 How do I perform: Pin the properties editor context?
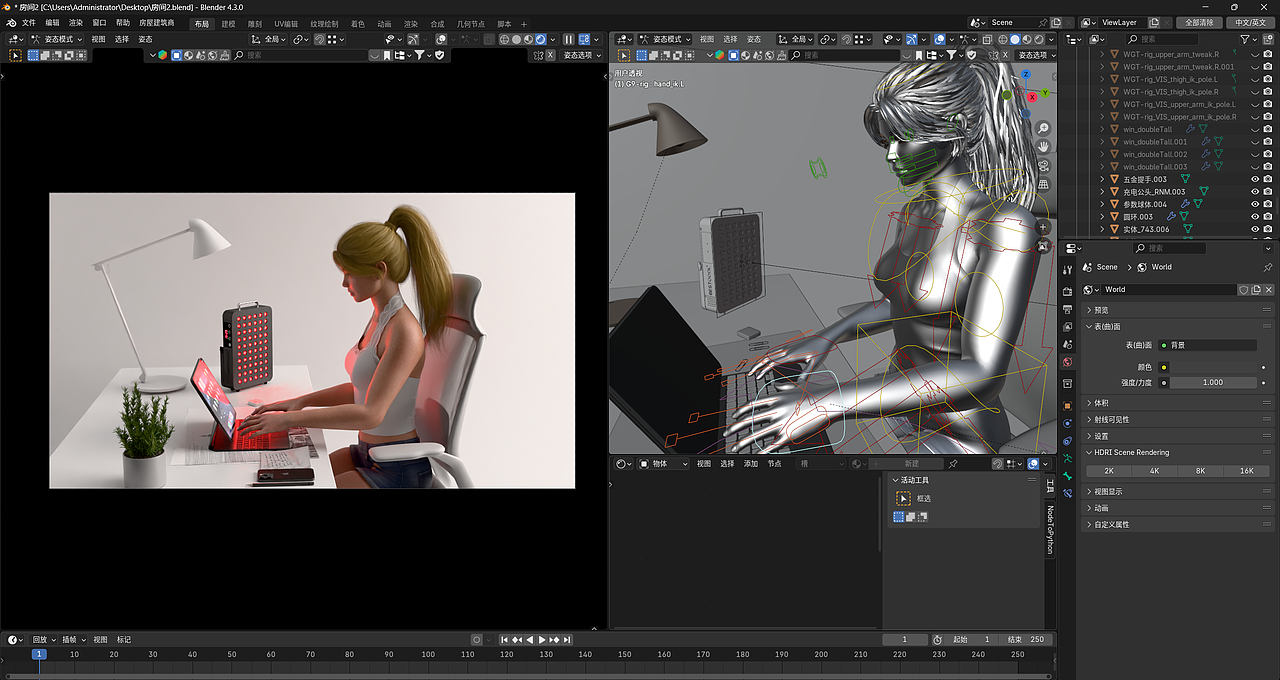[x=1268, y=267]
